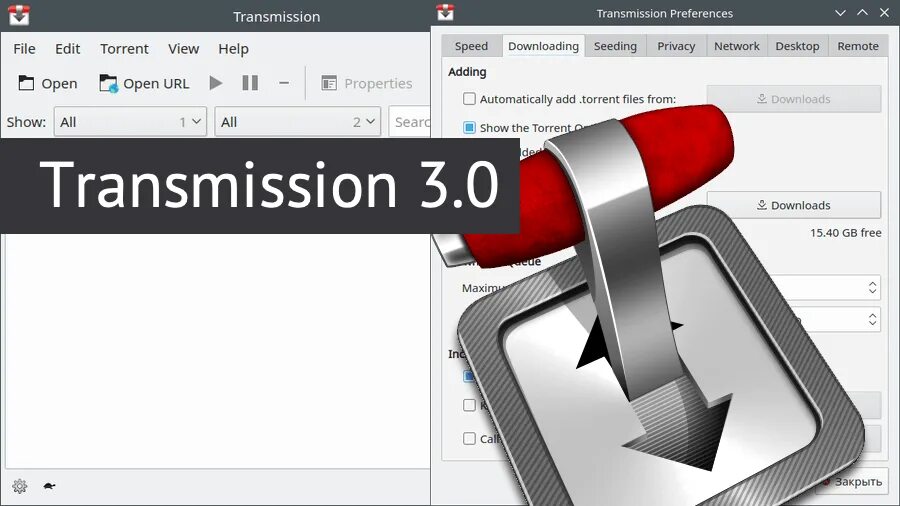Image resolution: width=900 pixels, height=506 pixels.
Task: Enable automatically add .torrent files checkbox
Action: pyautogui.click(x=470, y=99)
